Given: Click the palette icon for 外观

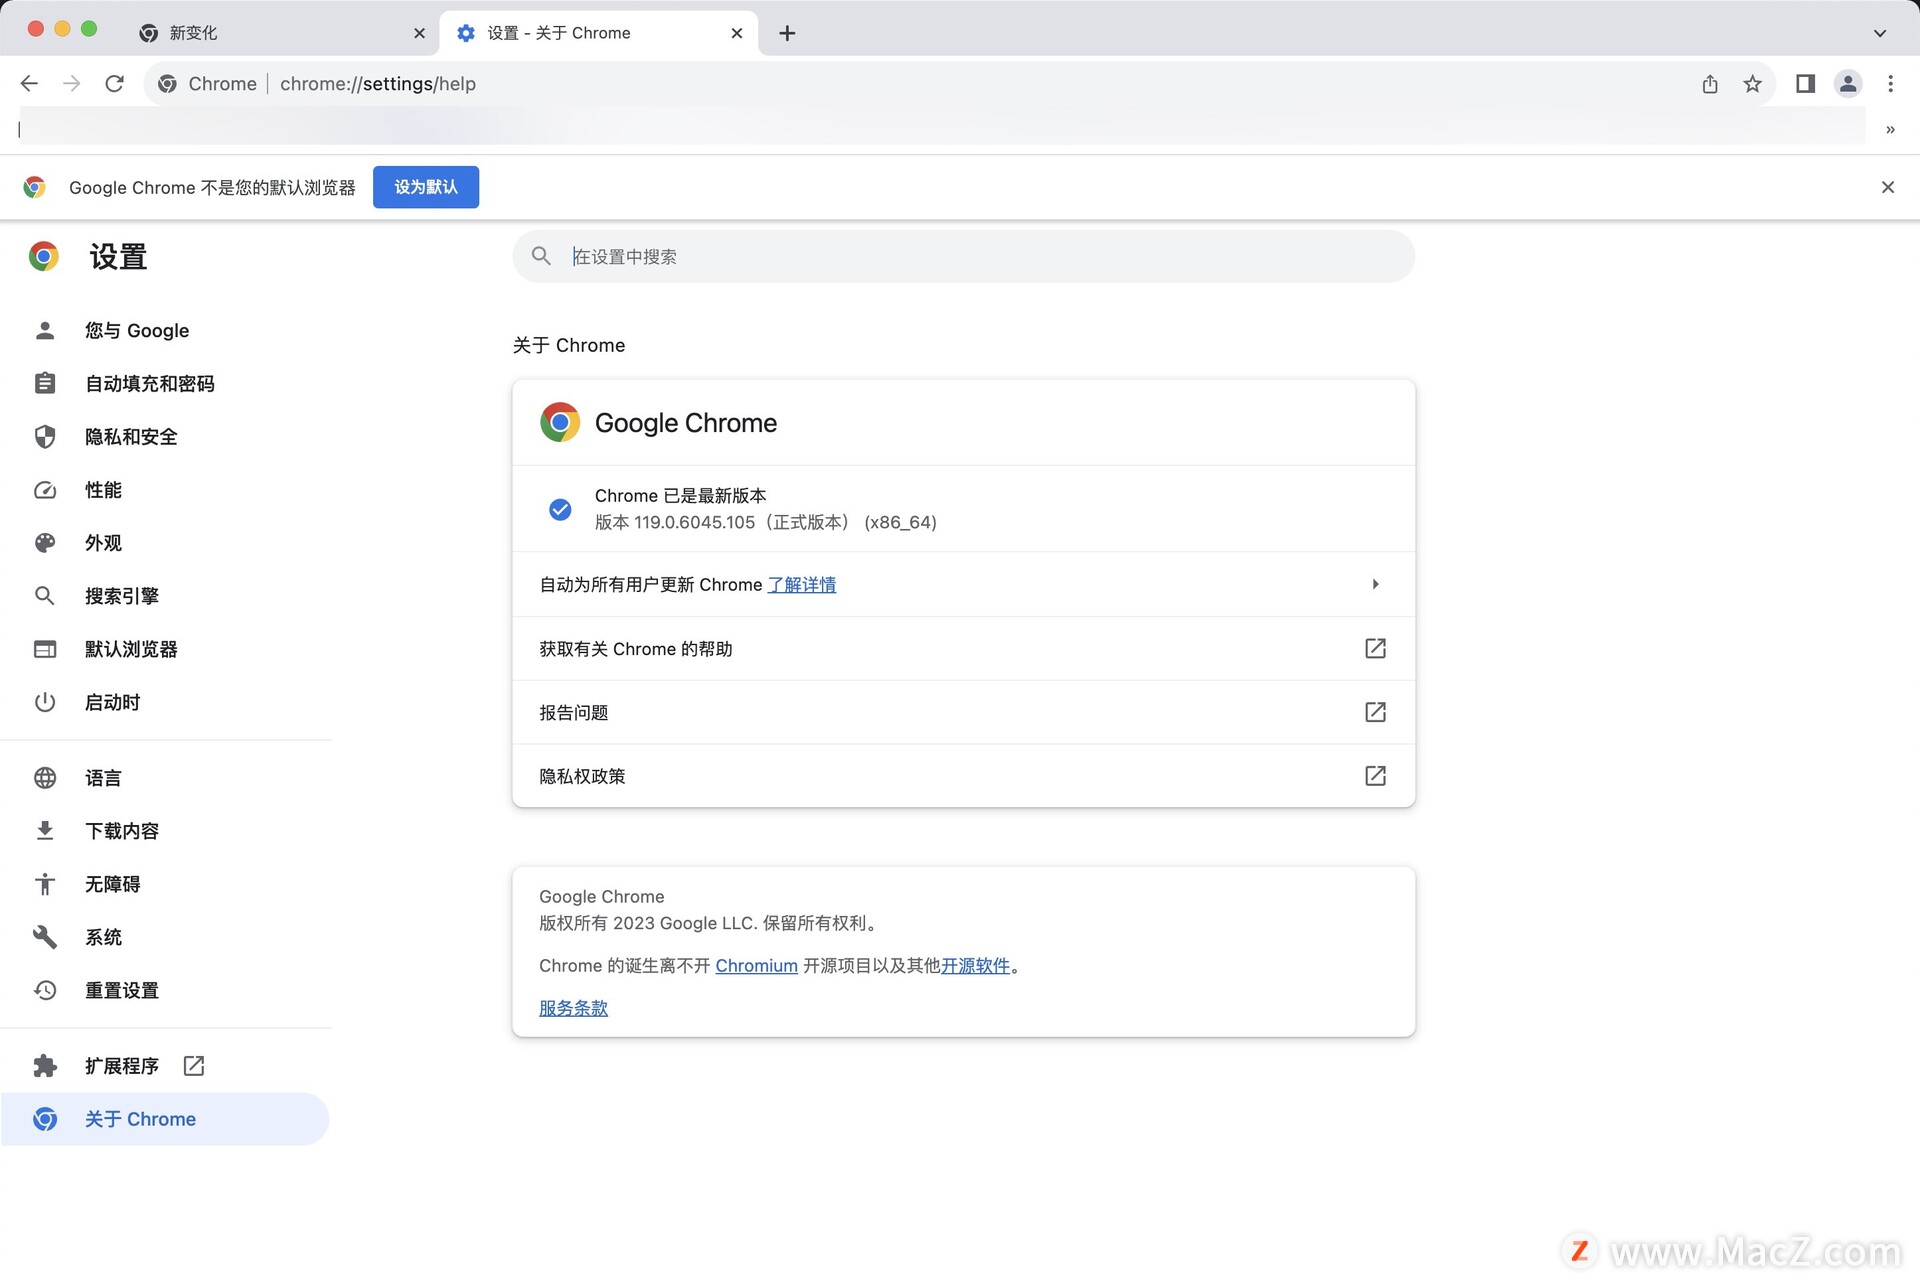Looking at the screenshot, I should click(45, 543).
